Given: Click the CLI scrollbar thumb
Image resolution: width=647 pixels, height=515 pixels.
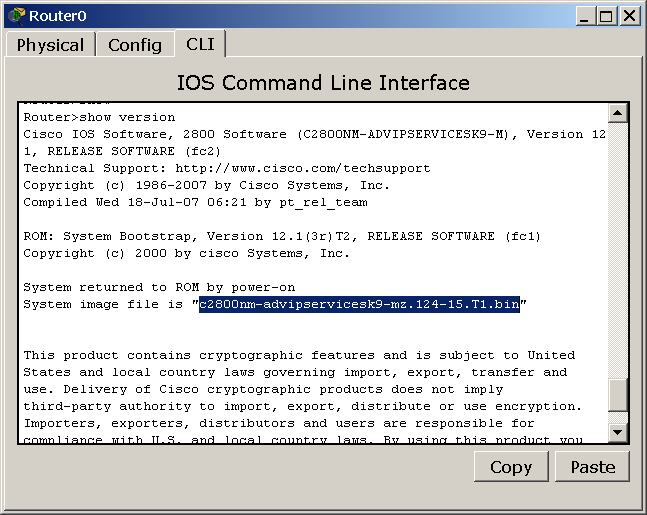Looking at the screenshot, I should 618,395.
